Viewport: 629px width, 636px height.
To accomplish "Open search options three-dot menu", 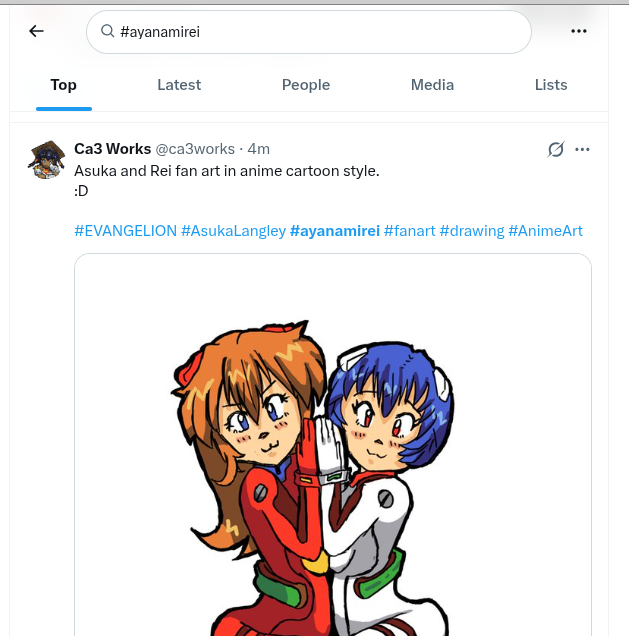I will 578,31.
